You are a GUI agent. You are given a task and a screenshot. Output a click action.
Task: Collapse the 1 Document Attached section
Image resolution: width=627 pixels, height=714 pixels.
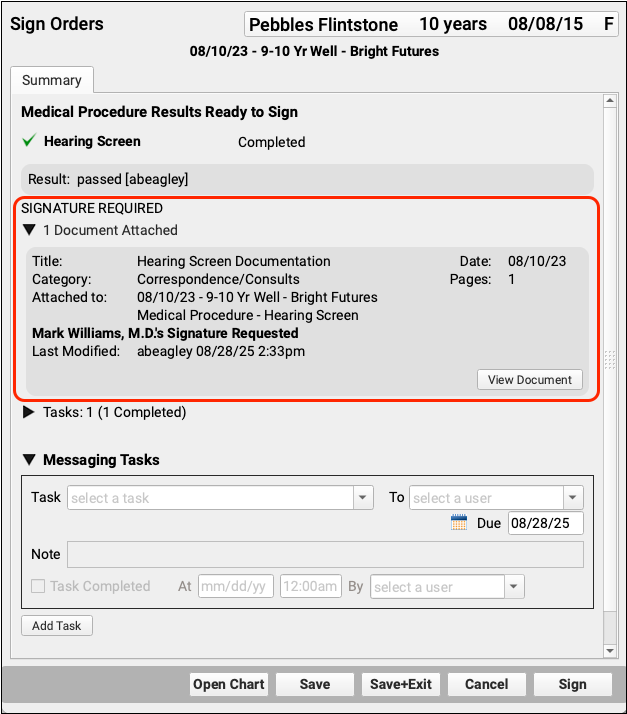coord(29,230)
